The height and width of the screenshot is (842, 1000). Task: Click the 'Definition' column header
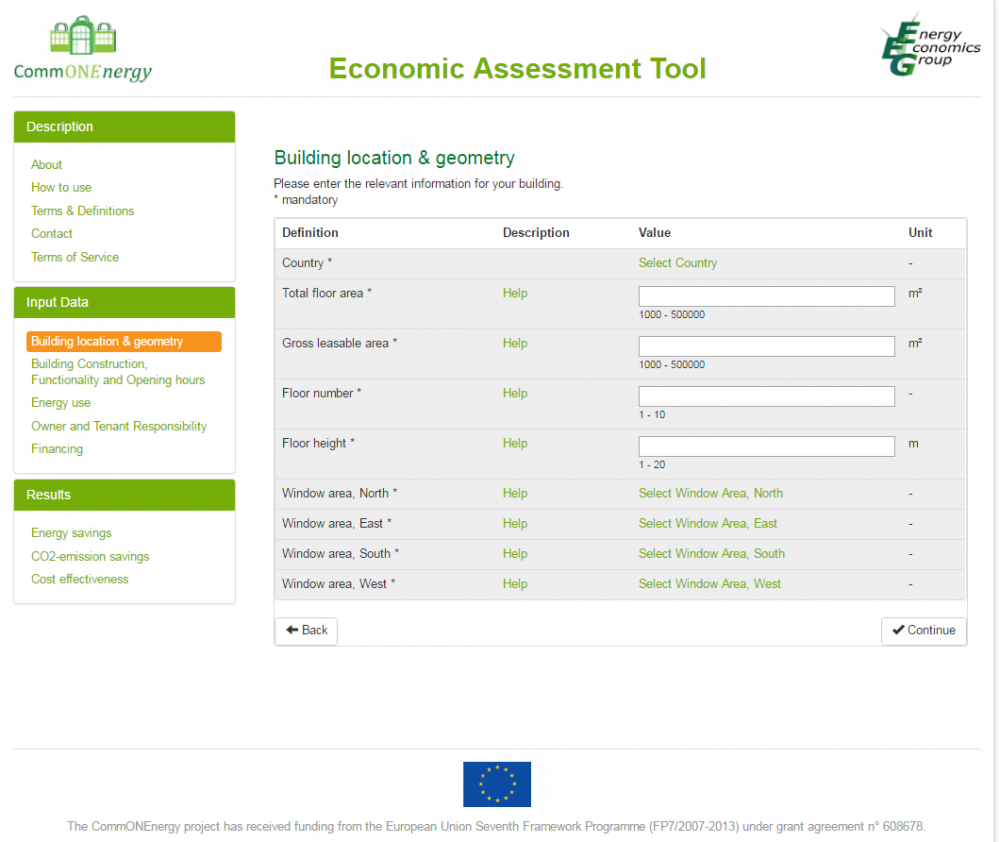(311, 233)
